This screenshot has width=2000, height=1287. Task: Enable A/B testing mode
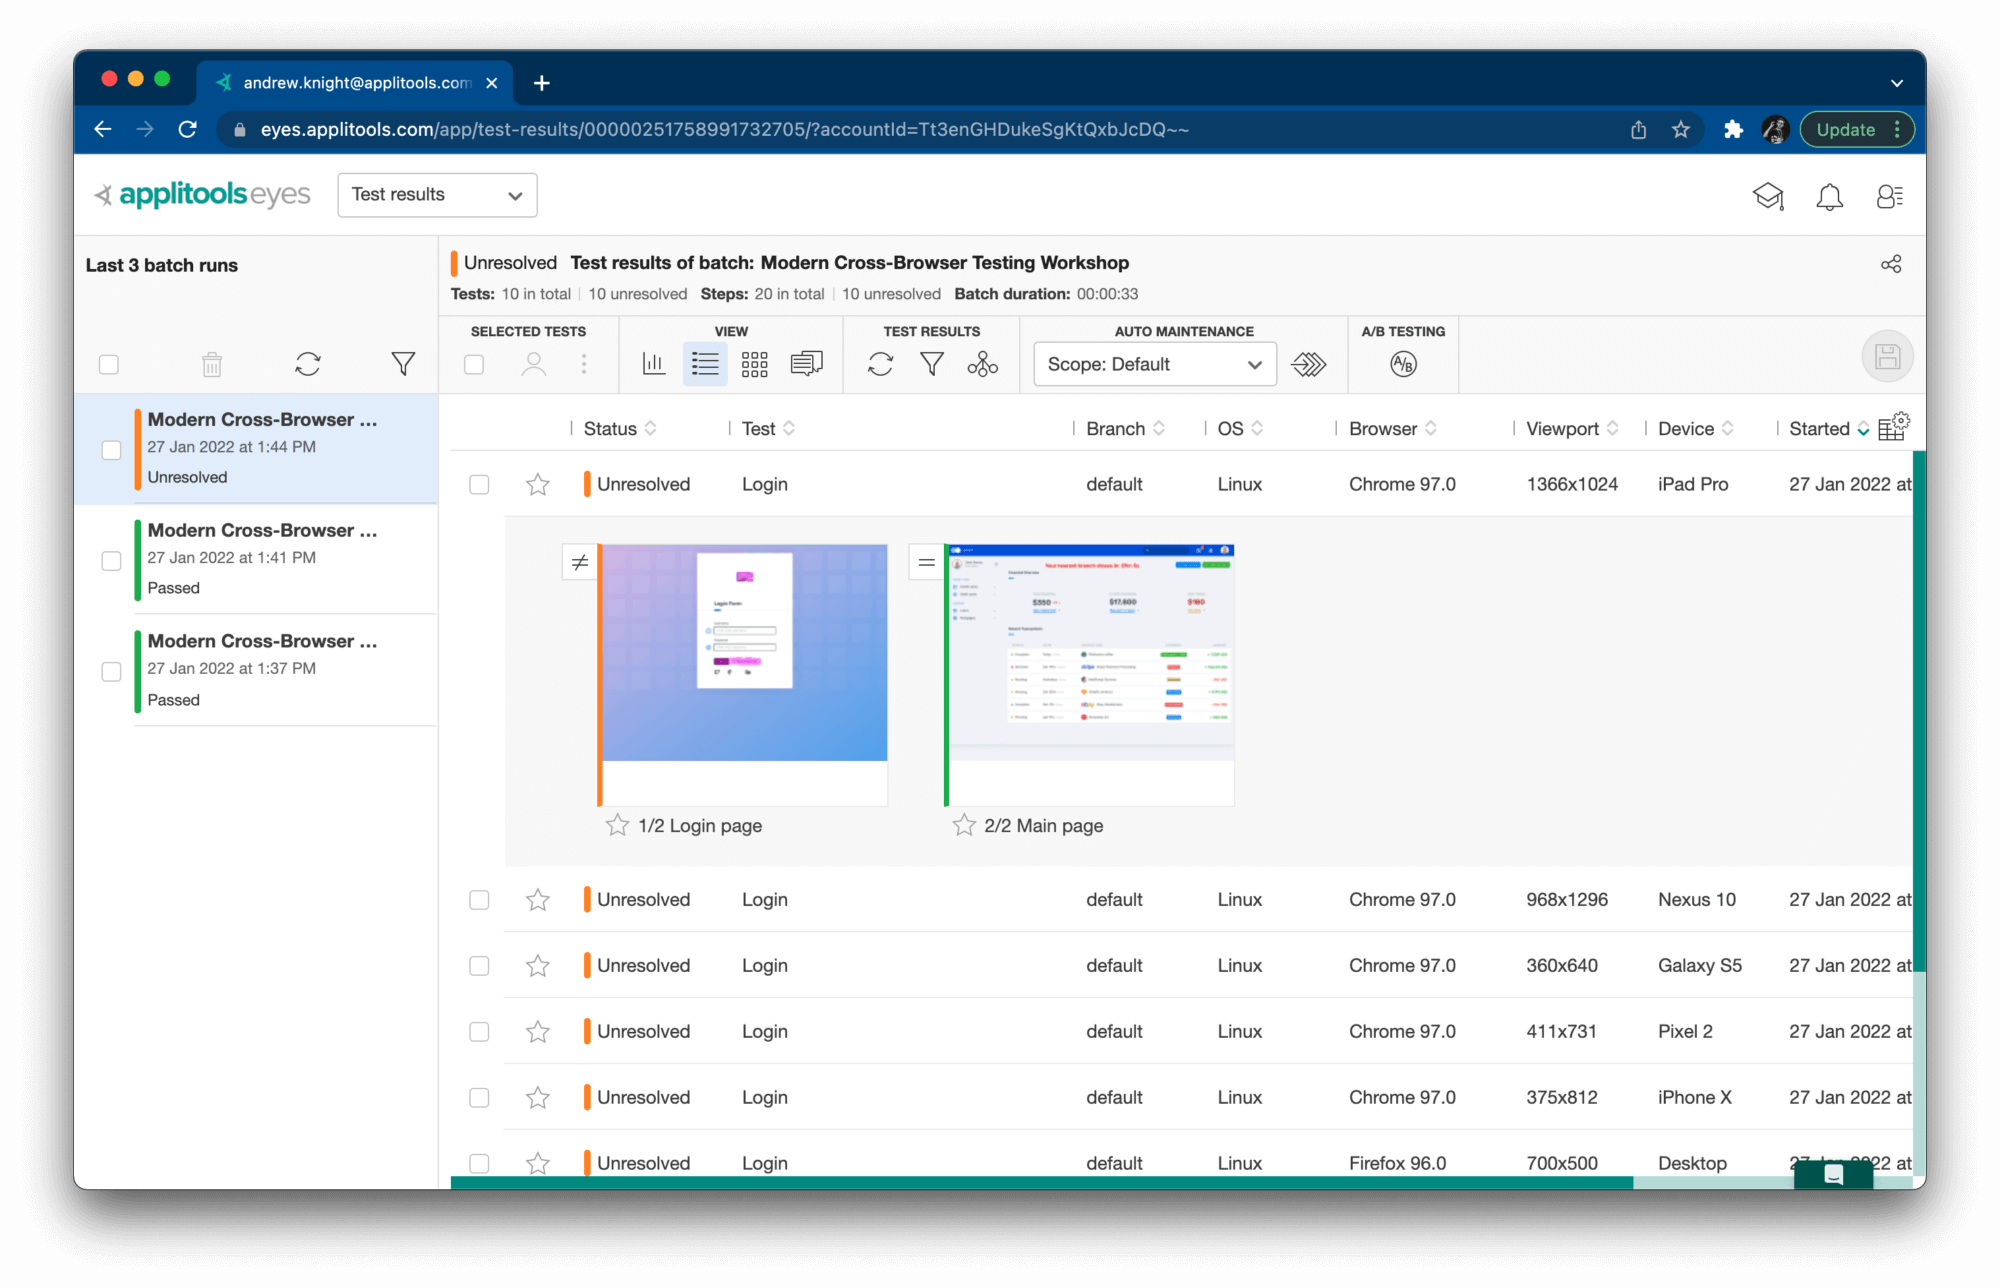[1402, 364]
